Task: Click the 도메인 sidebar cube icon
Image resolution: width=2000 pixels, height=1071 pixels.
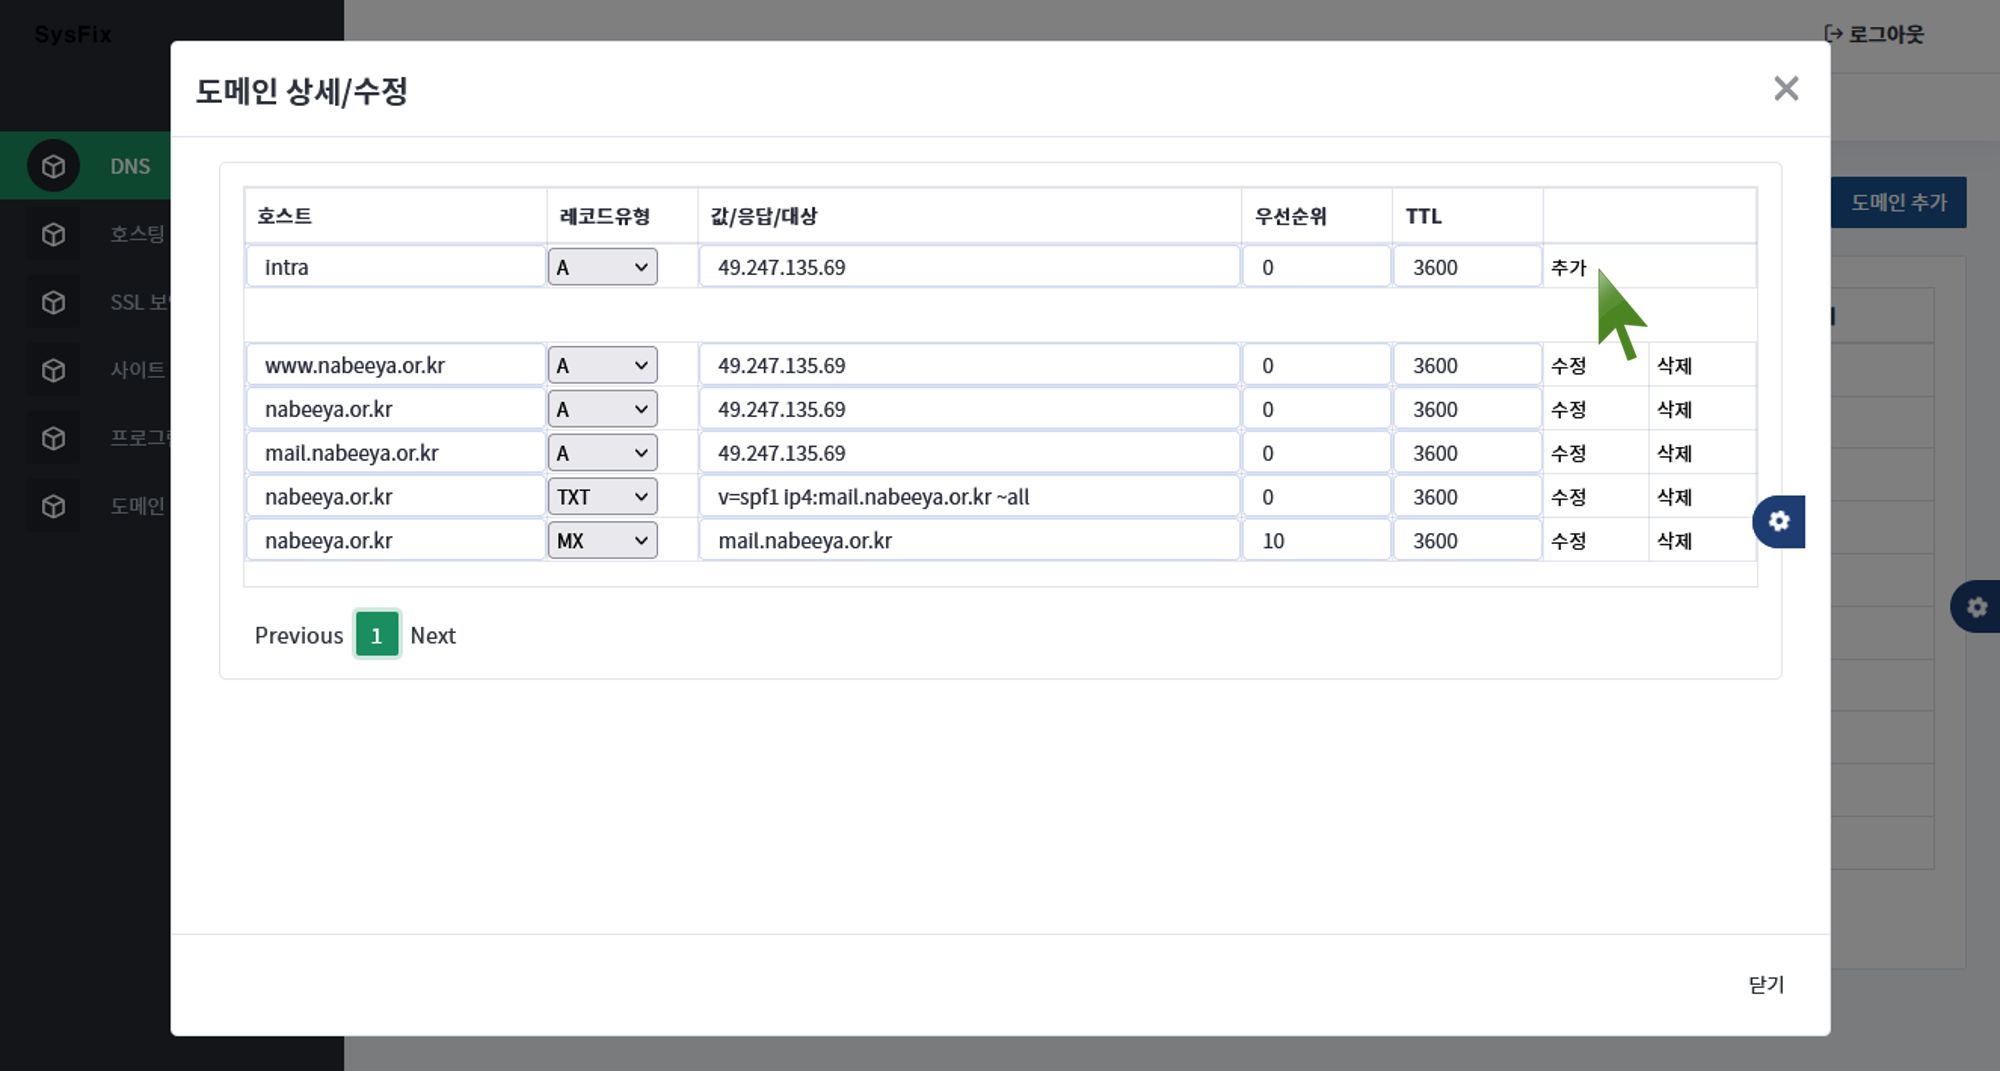Action: click(53, 506)
